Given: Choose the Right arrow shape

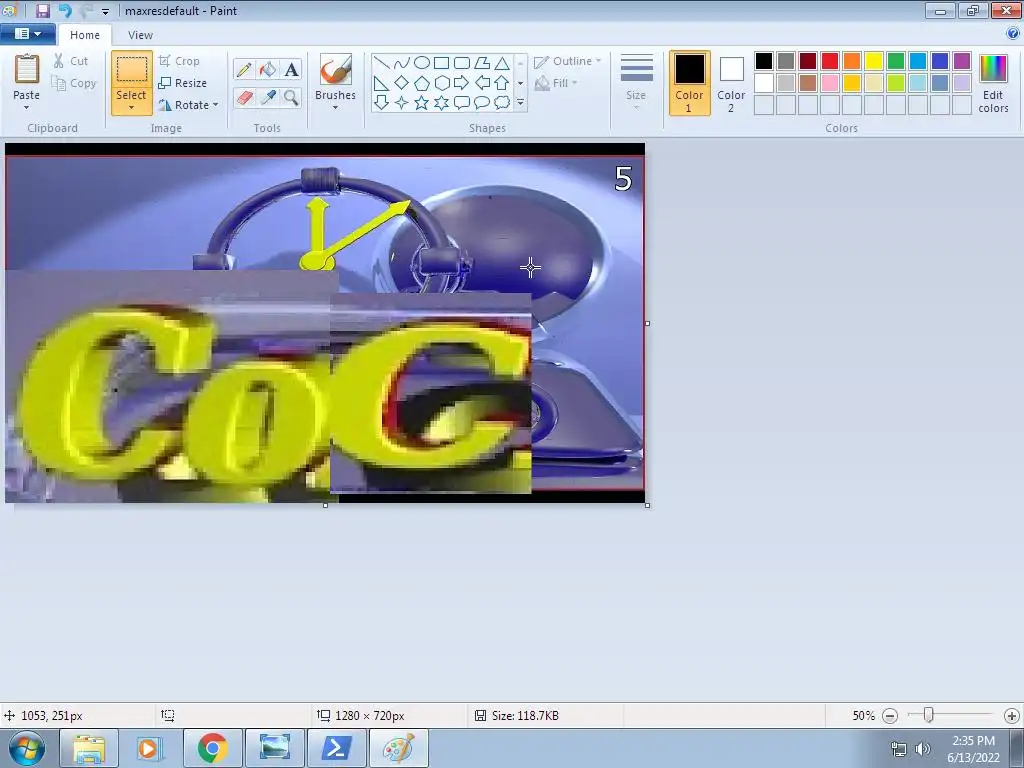Looking at the screenshot, I should click(462, 83).
